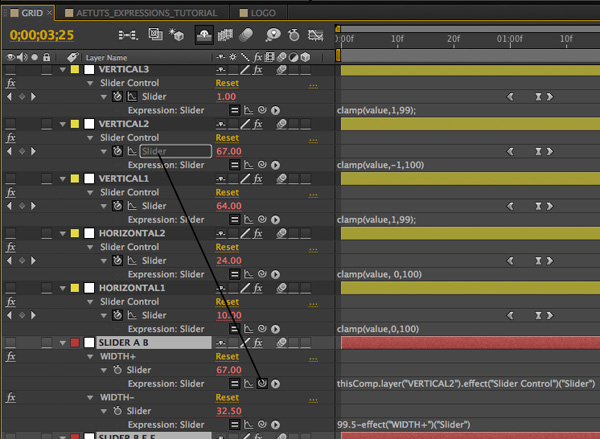Click expression pick whip for VERTICAL3 Slider
The image size is (600, 439).
coord(262,110)
